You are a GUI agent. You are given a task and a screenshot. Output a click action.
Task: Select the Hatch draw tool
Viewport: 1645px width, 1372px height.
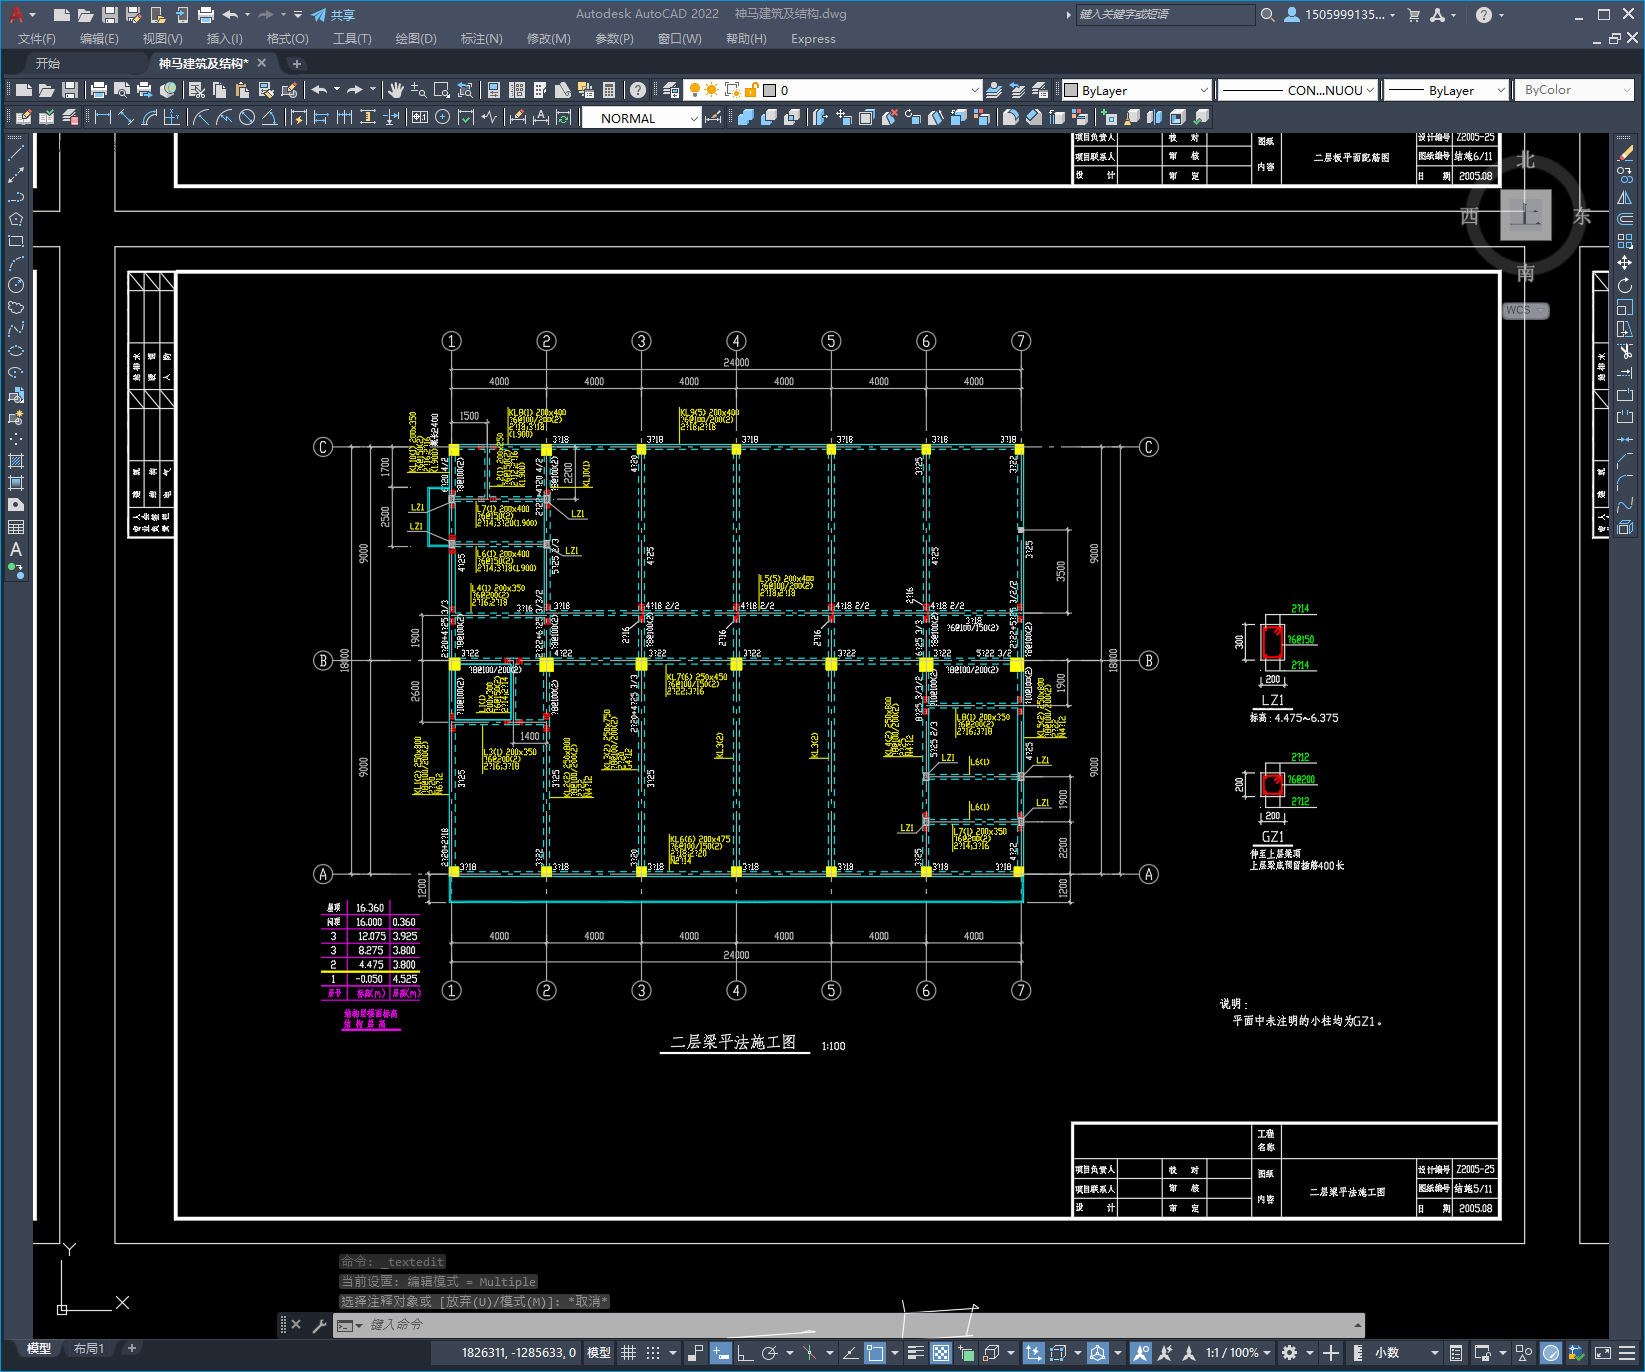pyautogui.click(x=16, y=461)
